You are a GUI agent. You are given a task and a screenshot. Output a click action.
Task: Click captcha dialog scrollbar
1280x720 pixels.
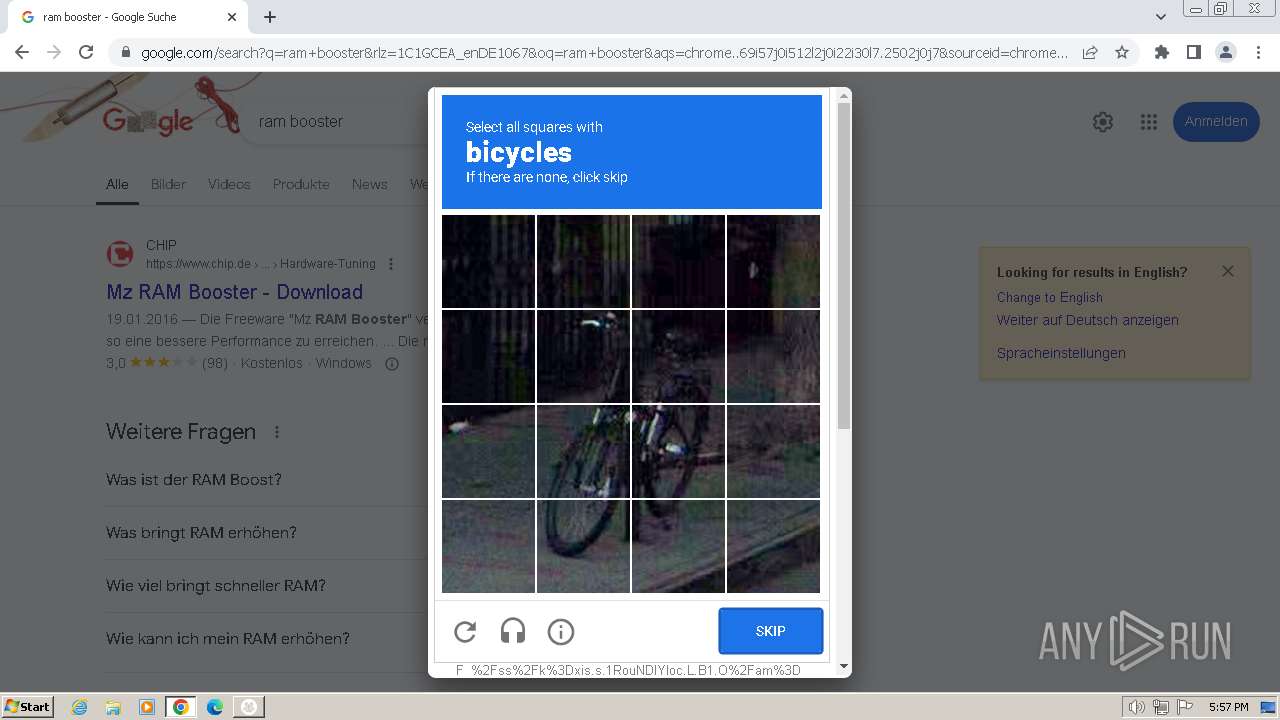pyautogui.click(x=844, y=265)
